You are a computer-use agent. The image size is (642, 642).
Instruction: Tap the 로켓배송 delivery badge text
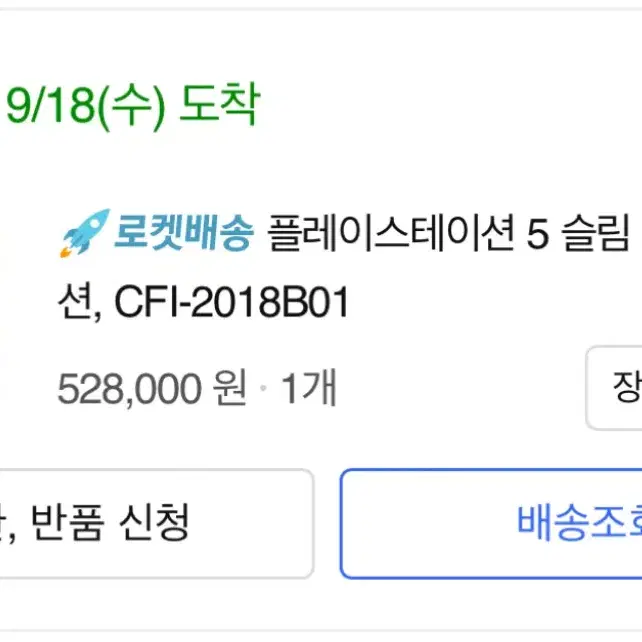[x=184, y=233]
